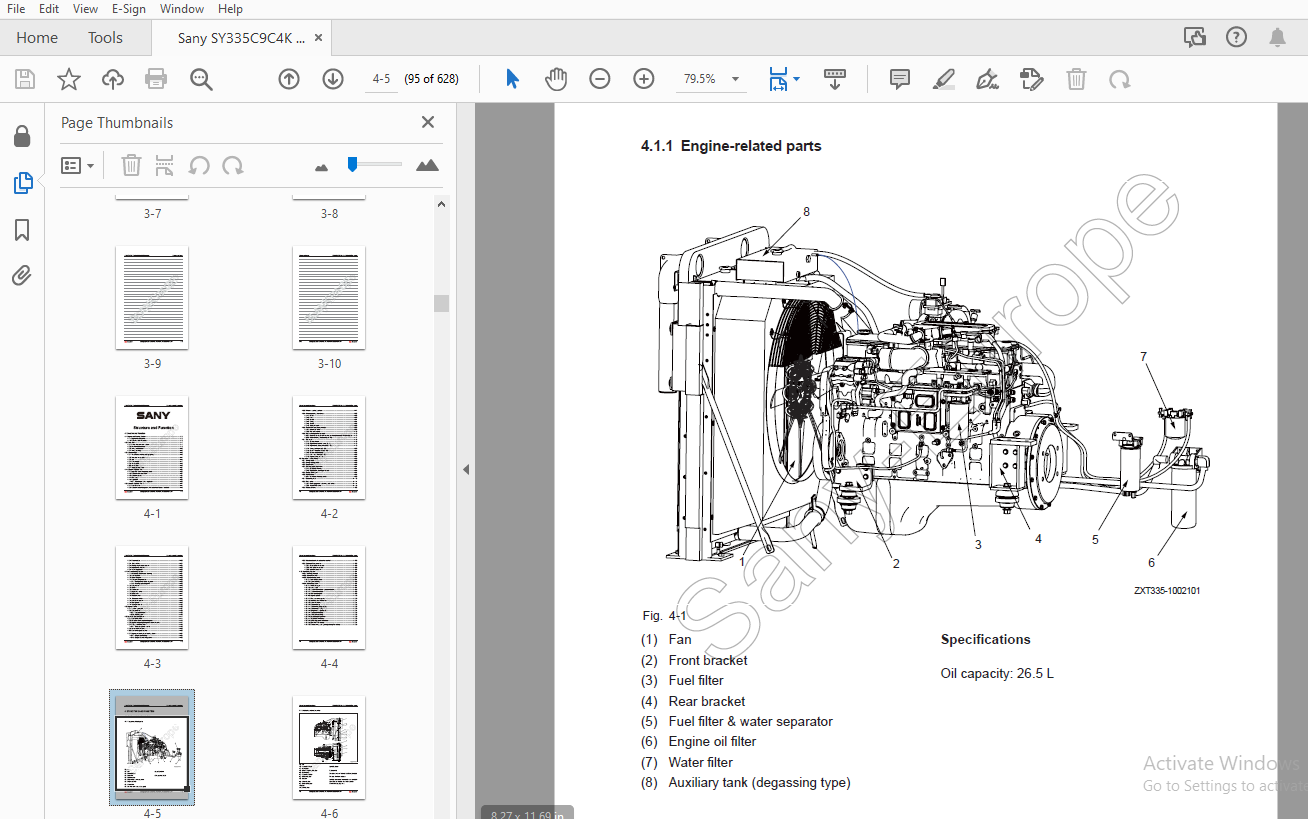1308x819 pixels.
Task: Open the Attachments paperclip panel
Action: [22, 276]
